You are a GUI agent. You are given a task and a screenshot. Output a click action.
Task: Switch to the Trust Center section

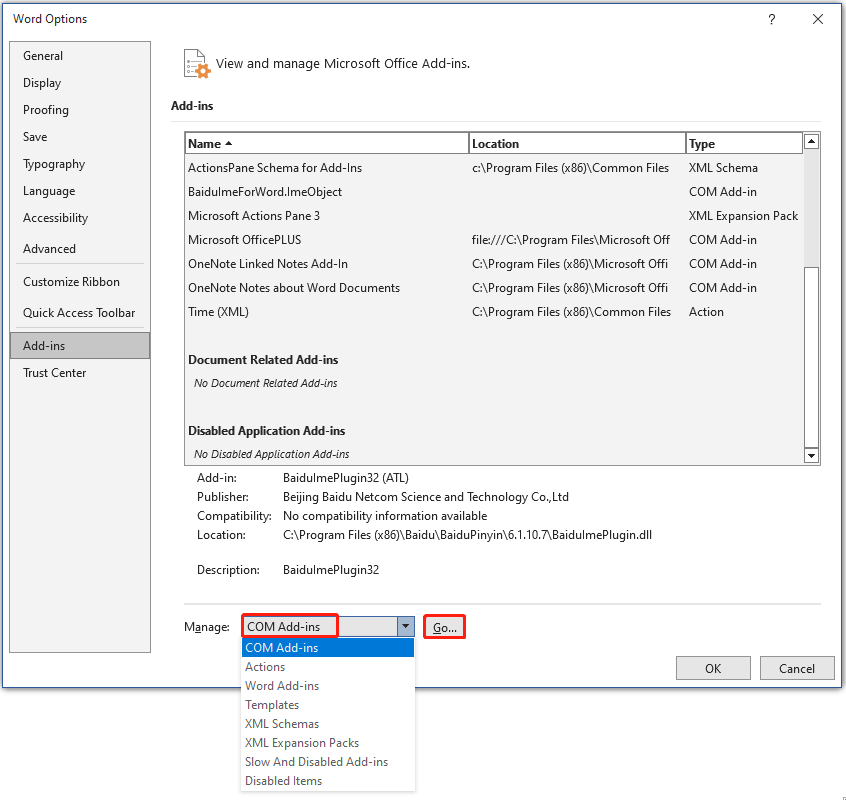pos(54,372)
